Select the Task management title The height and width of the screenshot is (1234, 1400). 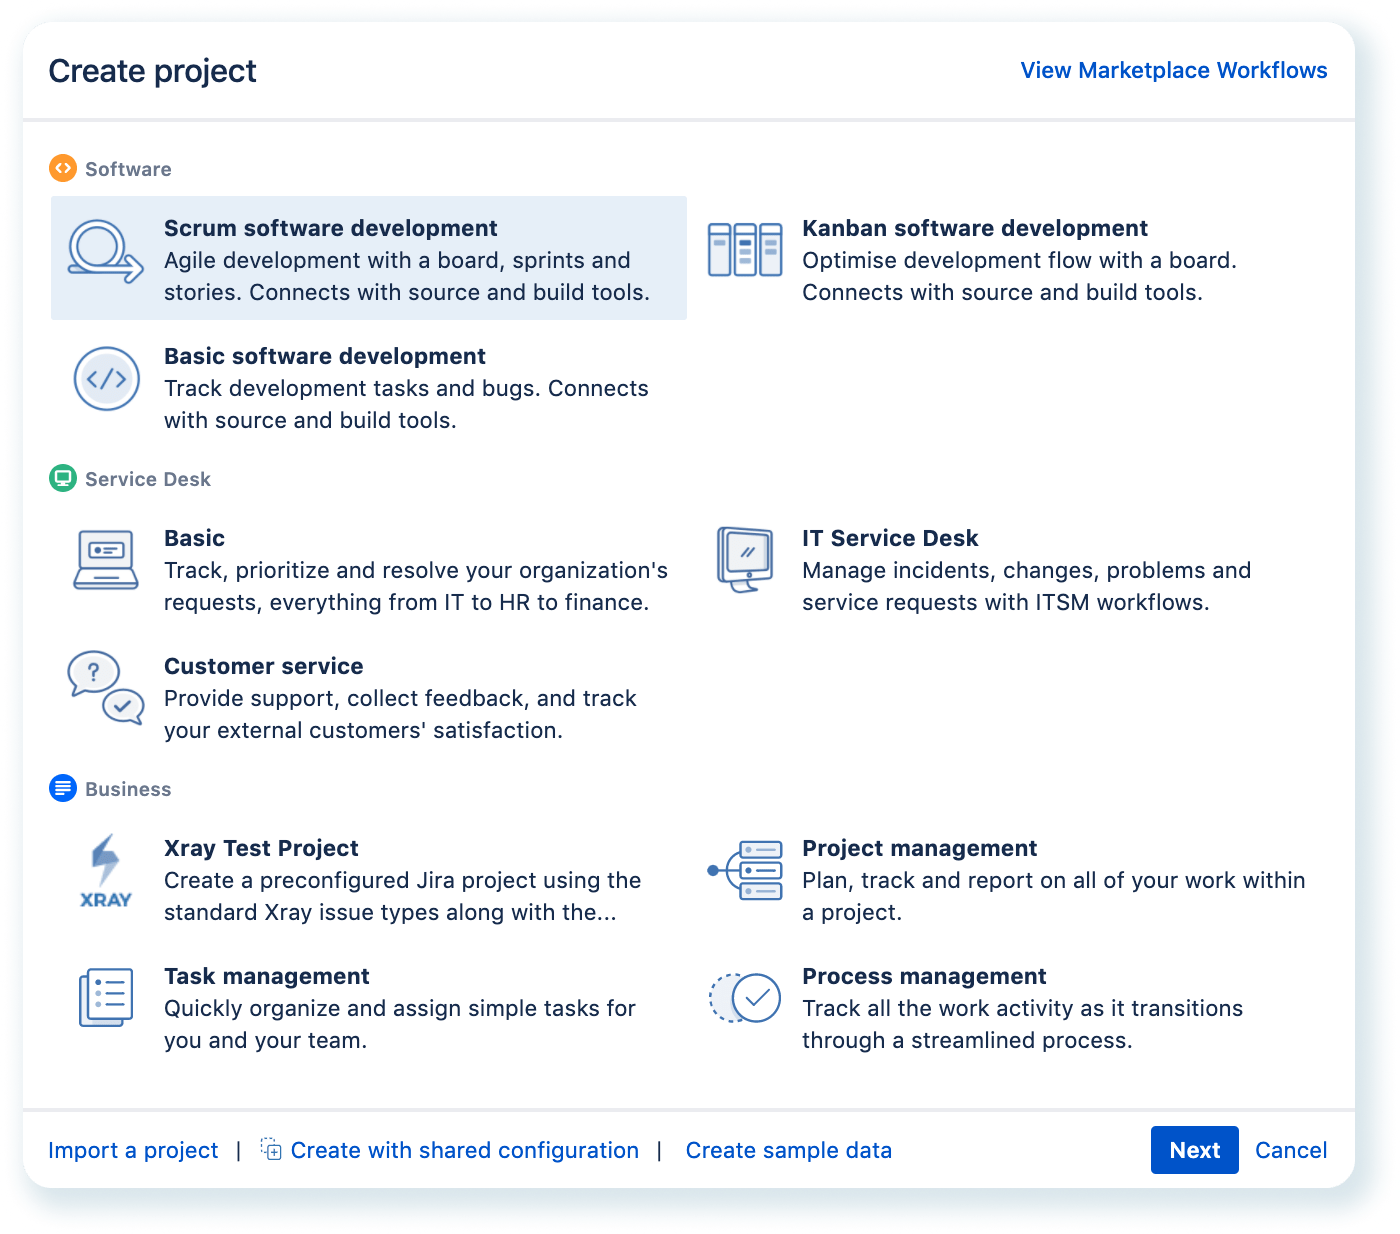[266, 976]
